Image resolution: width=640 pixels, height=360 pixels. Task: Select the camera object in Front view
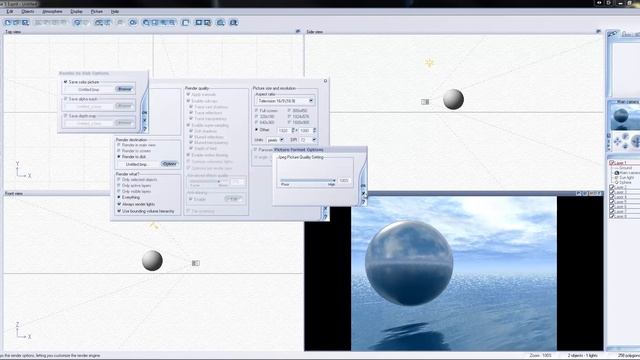coord(196,263)
